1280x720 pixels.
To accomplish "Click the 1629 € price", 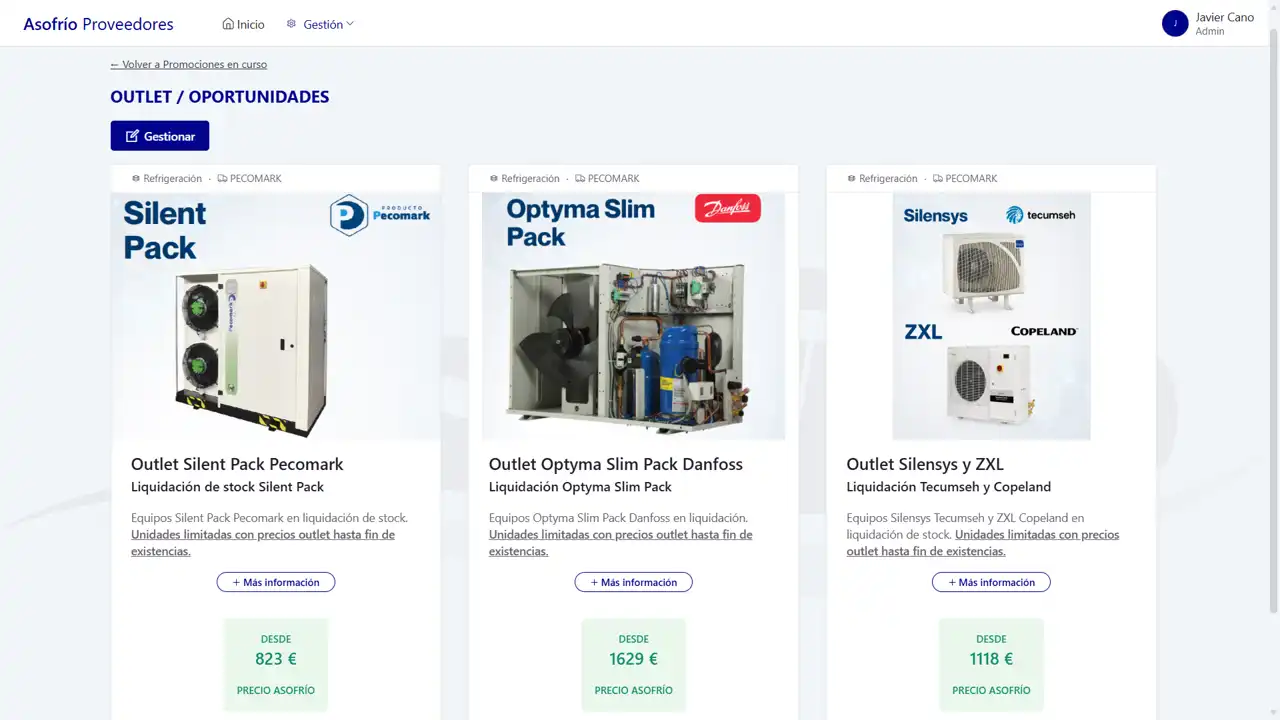I will (634, 659).
